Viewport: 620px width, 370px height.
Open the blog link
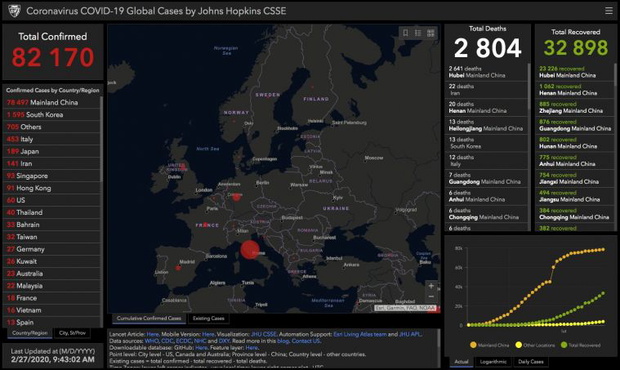tap(283, 341)
